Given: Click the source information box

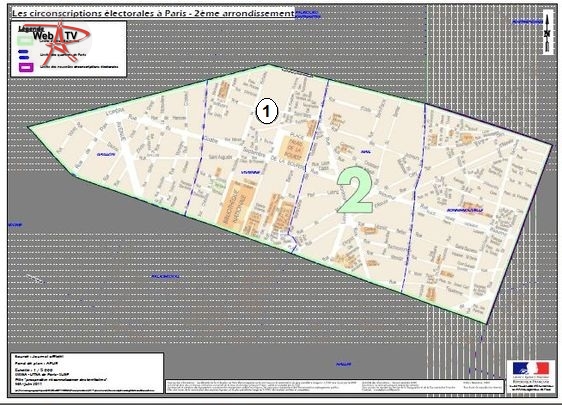Looking at the screenshot, I should (x=87, y=373).
